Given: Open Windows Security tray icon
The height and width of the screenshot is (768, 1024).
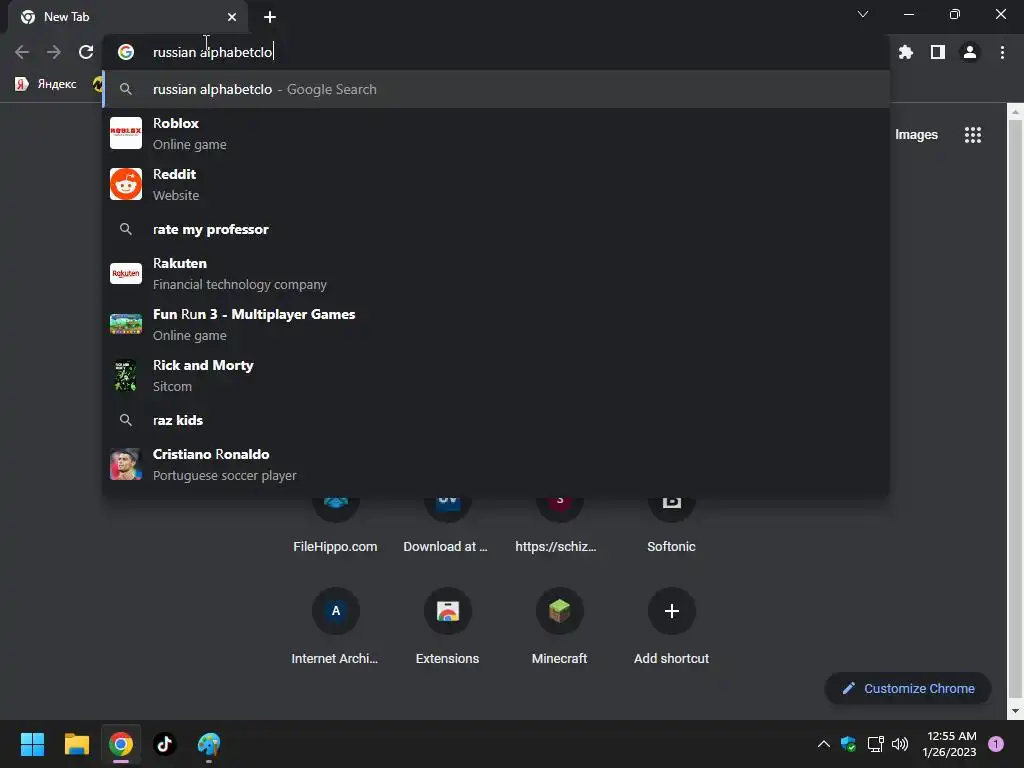Looking at the screenshot, I should 848,744.
